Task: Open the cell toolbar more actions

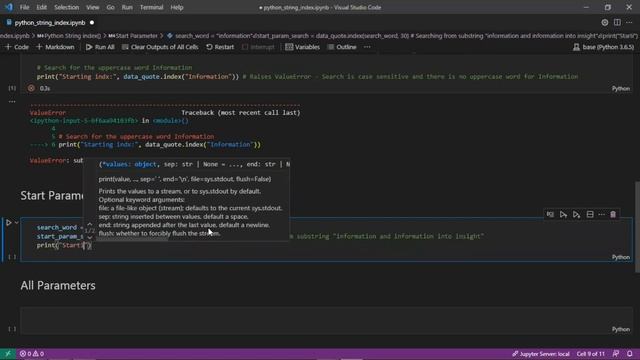Action: 601,214
